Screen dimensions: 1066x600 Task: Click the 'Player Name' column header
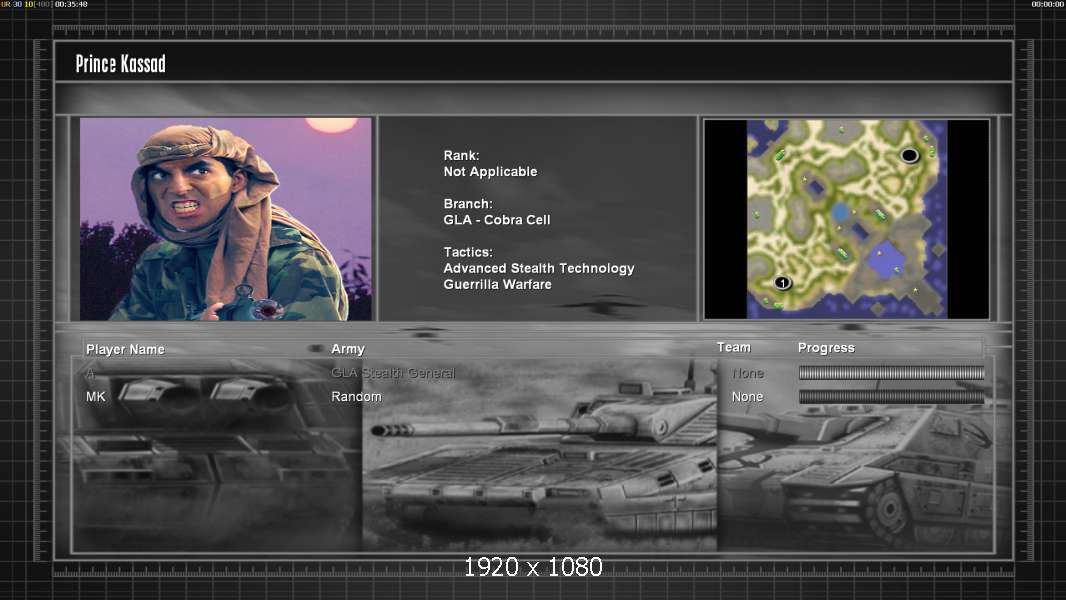(x=125, y=349)
